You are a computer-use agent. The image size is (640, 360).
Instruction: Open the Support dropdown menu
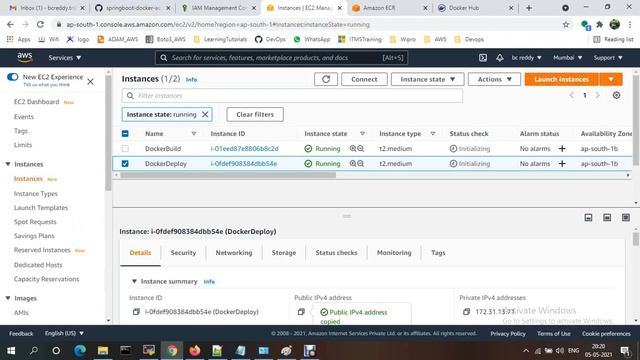pos(608,58)
